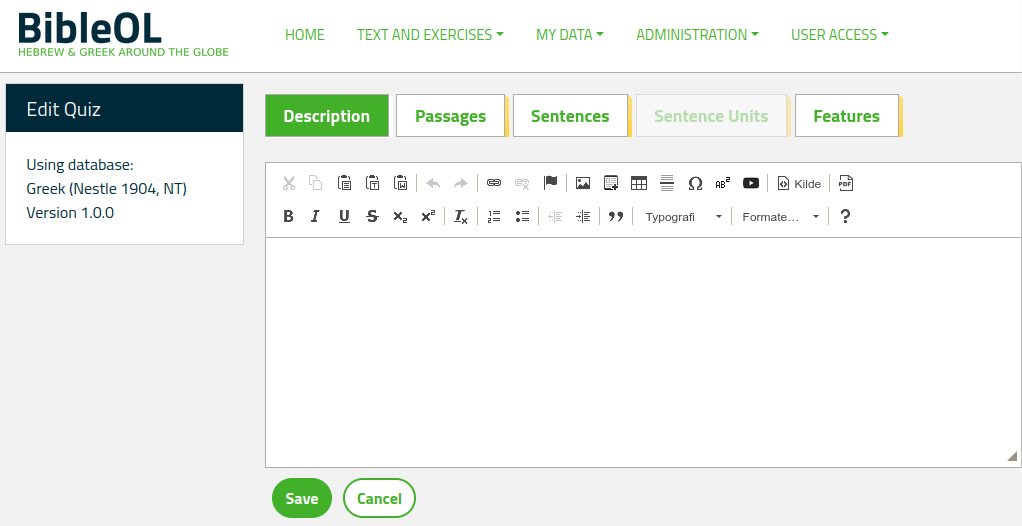This screenshot has height=526, width=1022.
Task: Click the Remove Format icon
Action: tap(461, 216)
